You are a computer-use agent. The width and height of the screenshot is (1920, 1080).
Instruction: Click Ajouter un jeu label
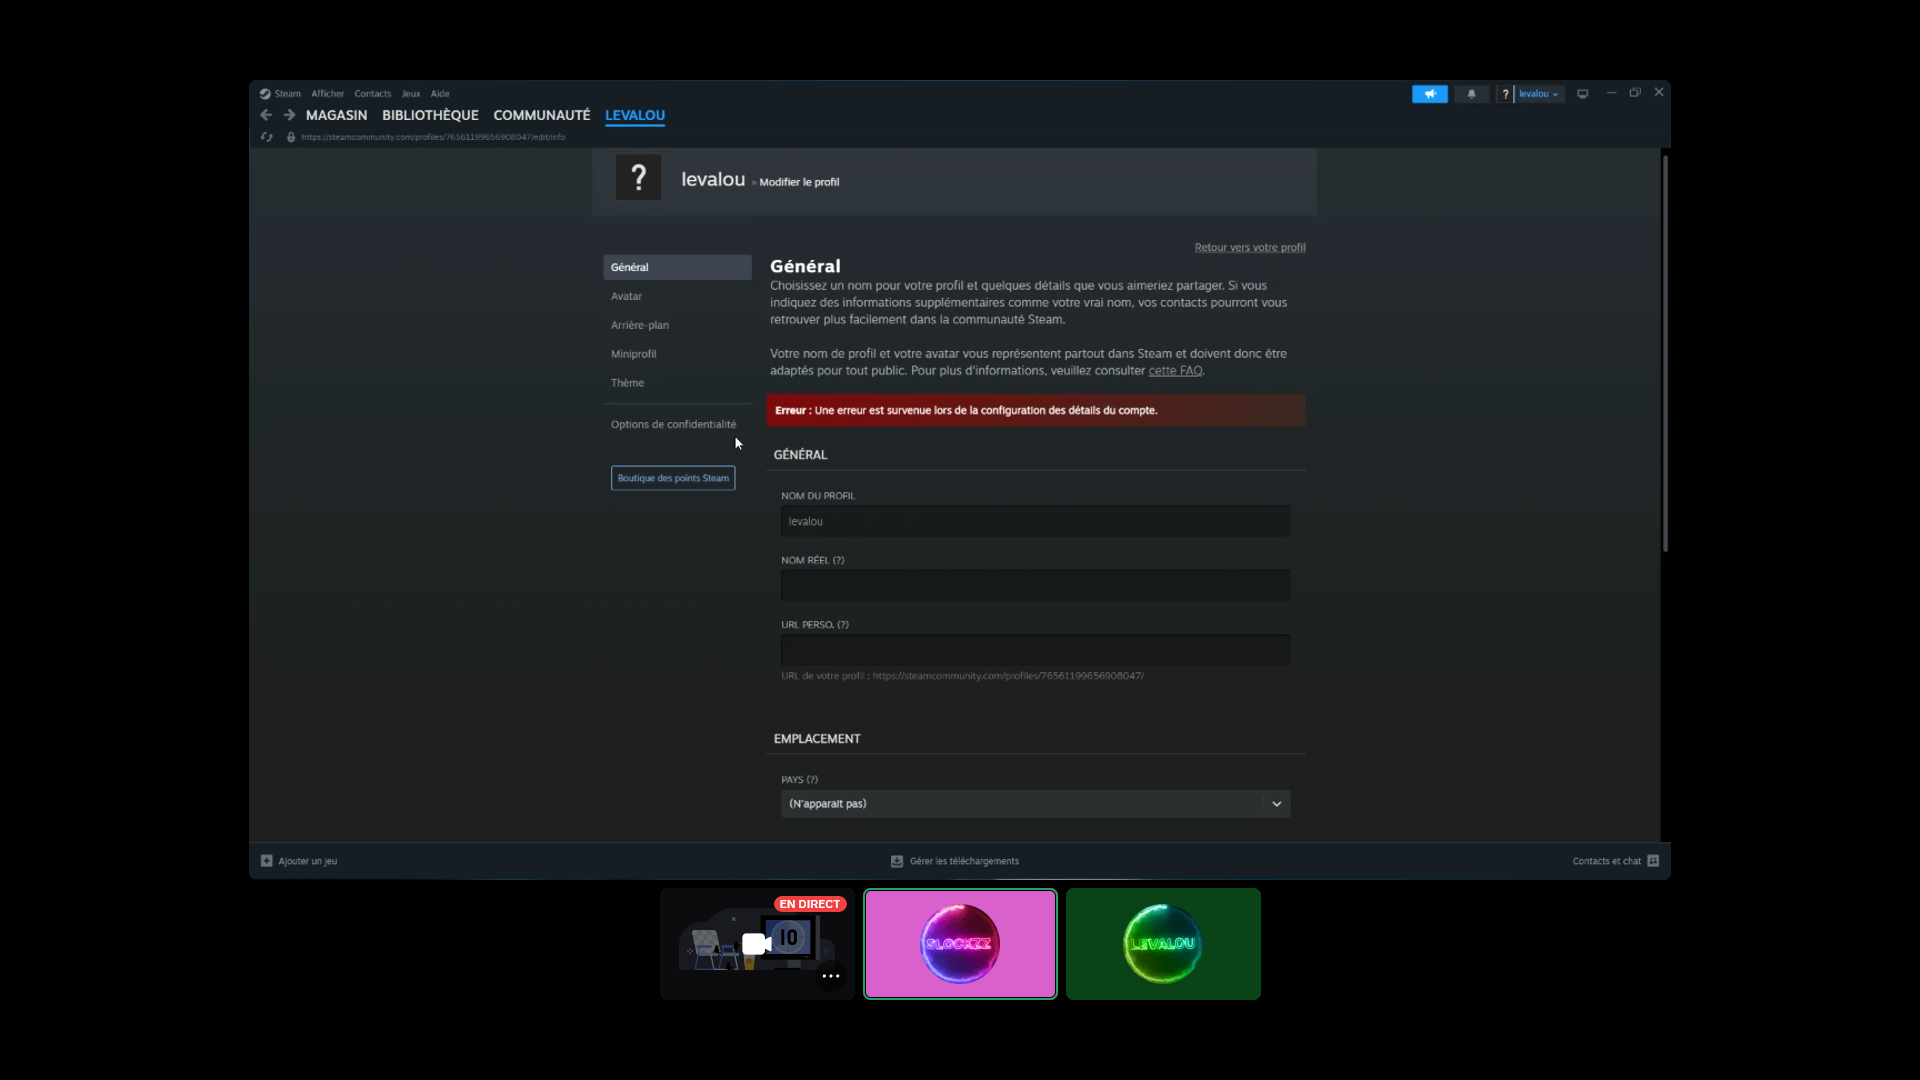point(308,861)
